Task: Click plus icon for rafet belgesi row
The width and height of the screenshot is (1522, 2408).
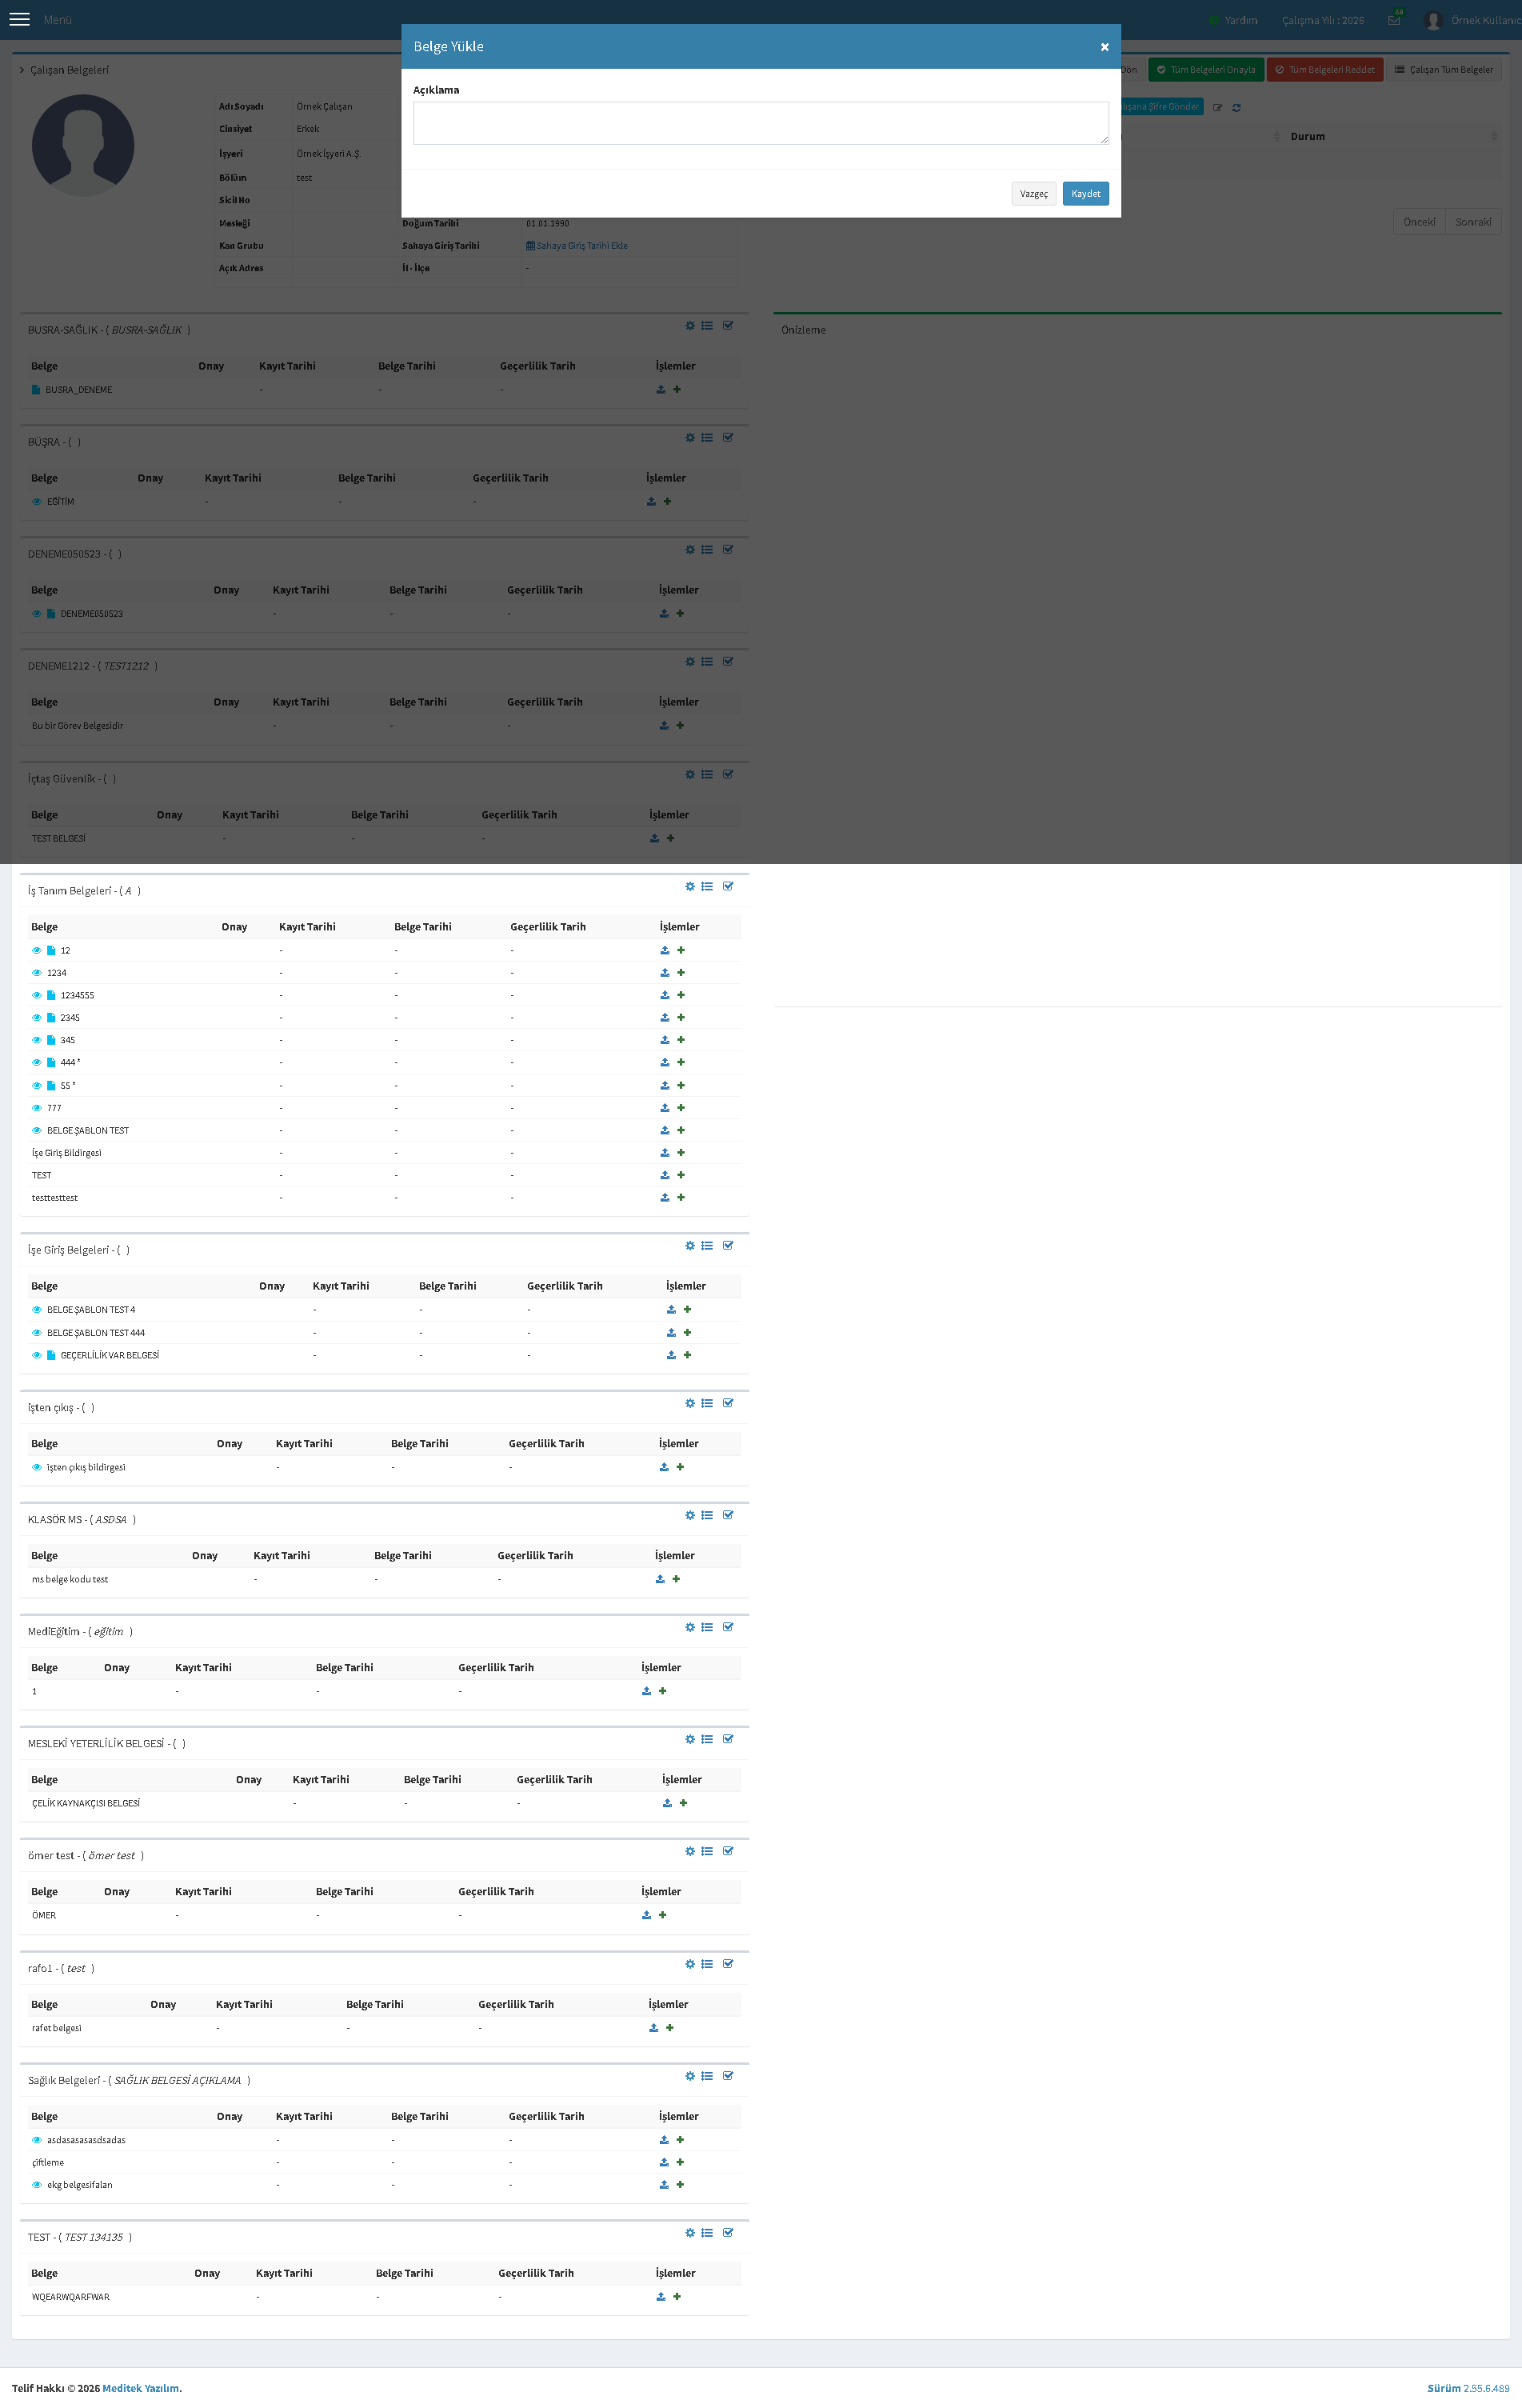Action: tap(670, 2028)
